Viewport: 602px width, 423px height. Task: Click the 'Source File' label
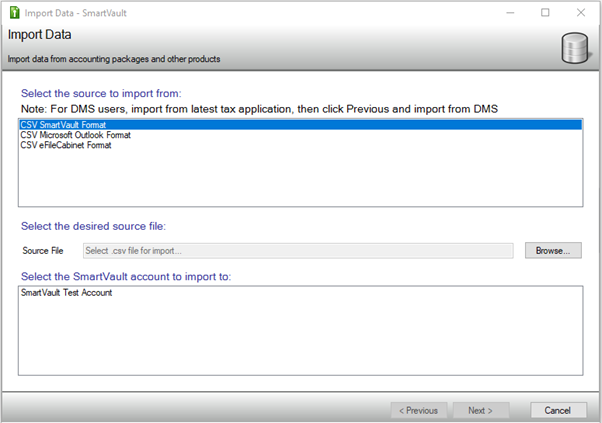(43, 250)
